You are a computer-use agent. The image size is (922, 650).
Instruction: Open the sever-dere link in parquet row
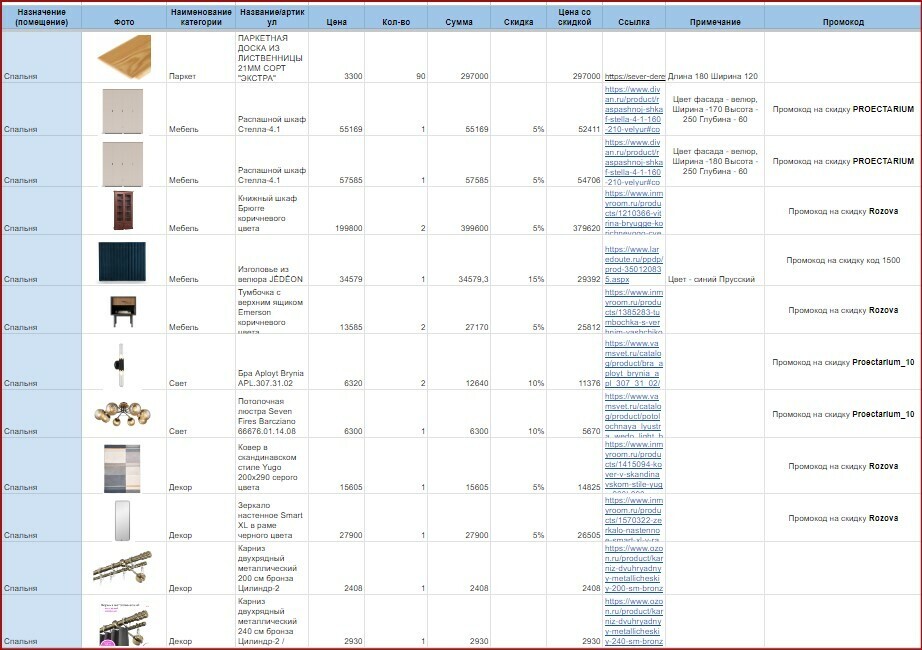pos(634,76)
